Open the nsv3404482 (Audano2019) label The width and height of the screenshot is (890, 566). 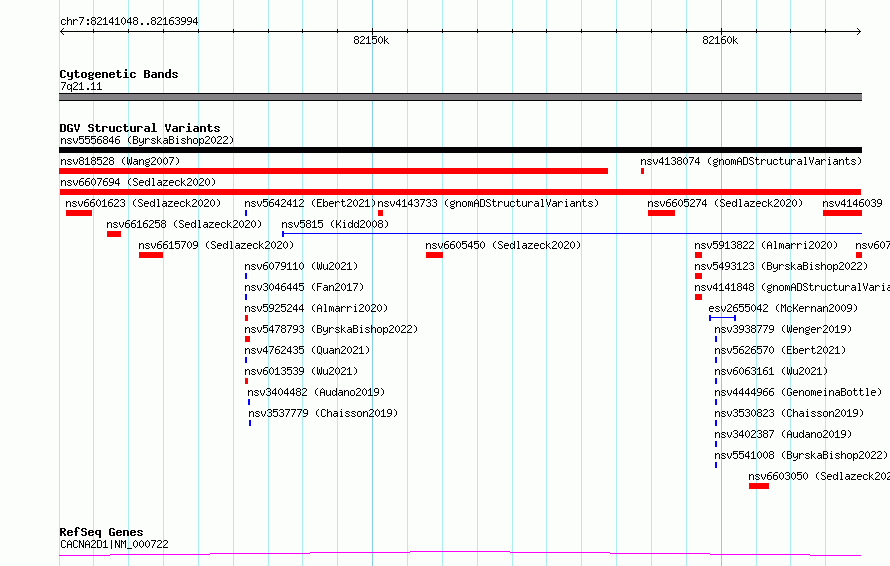316,392
